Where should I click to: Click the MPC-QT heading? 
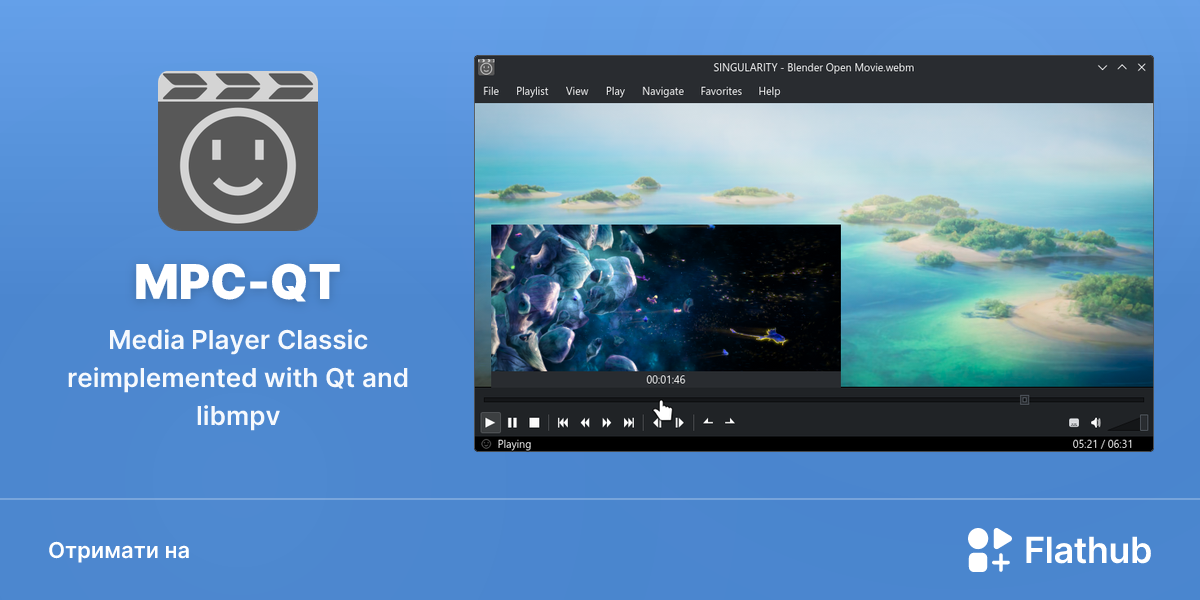coord(238,283)
